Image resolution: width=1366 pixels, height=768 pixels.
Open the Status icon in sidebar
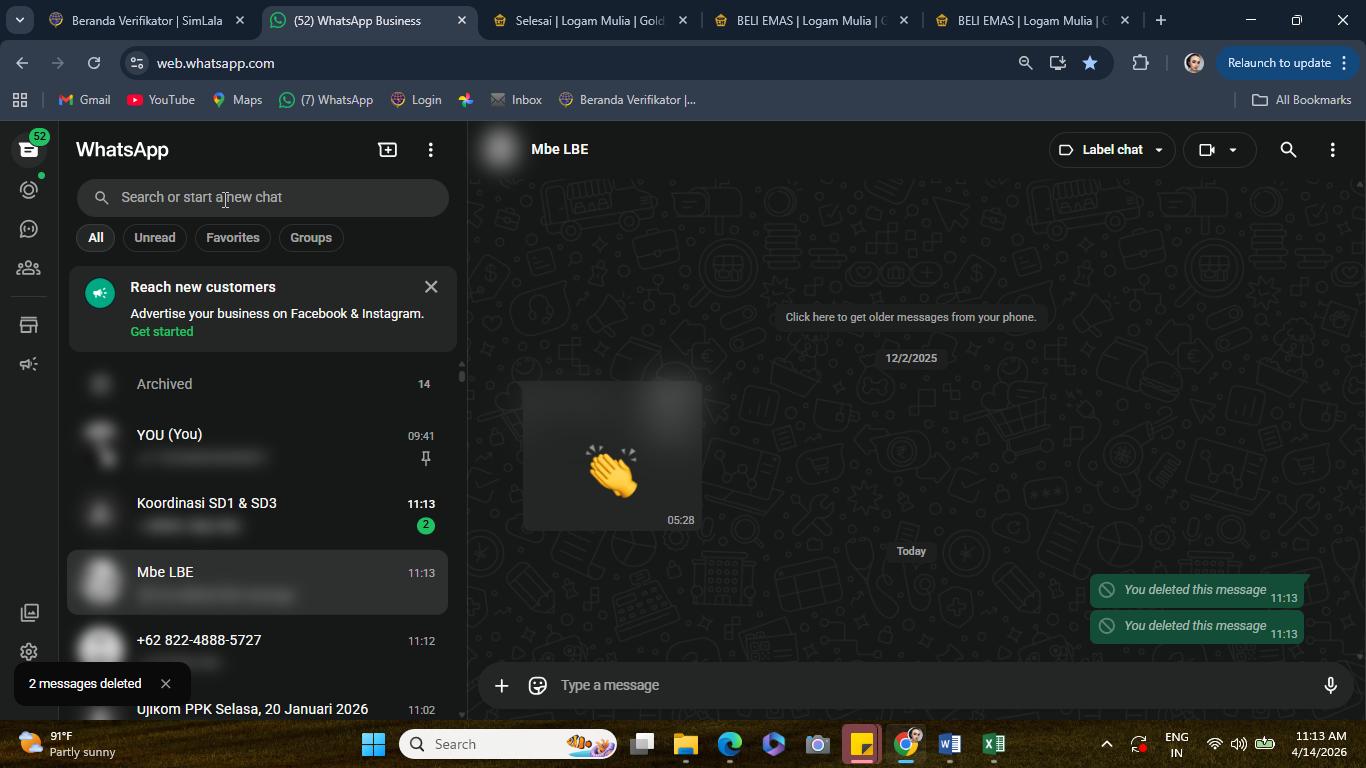tap(29, 189)
